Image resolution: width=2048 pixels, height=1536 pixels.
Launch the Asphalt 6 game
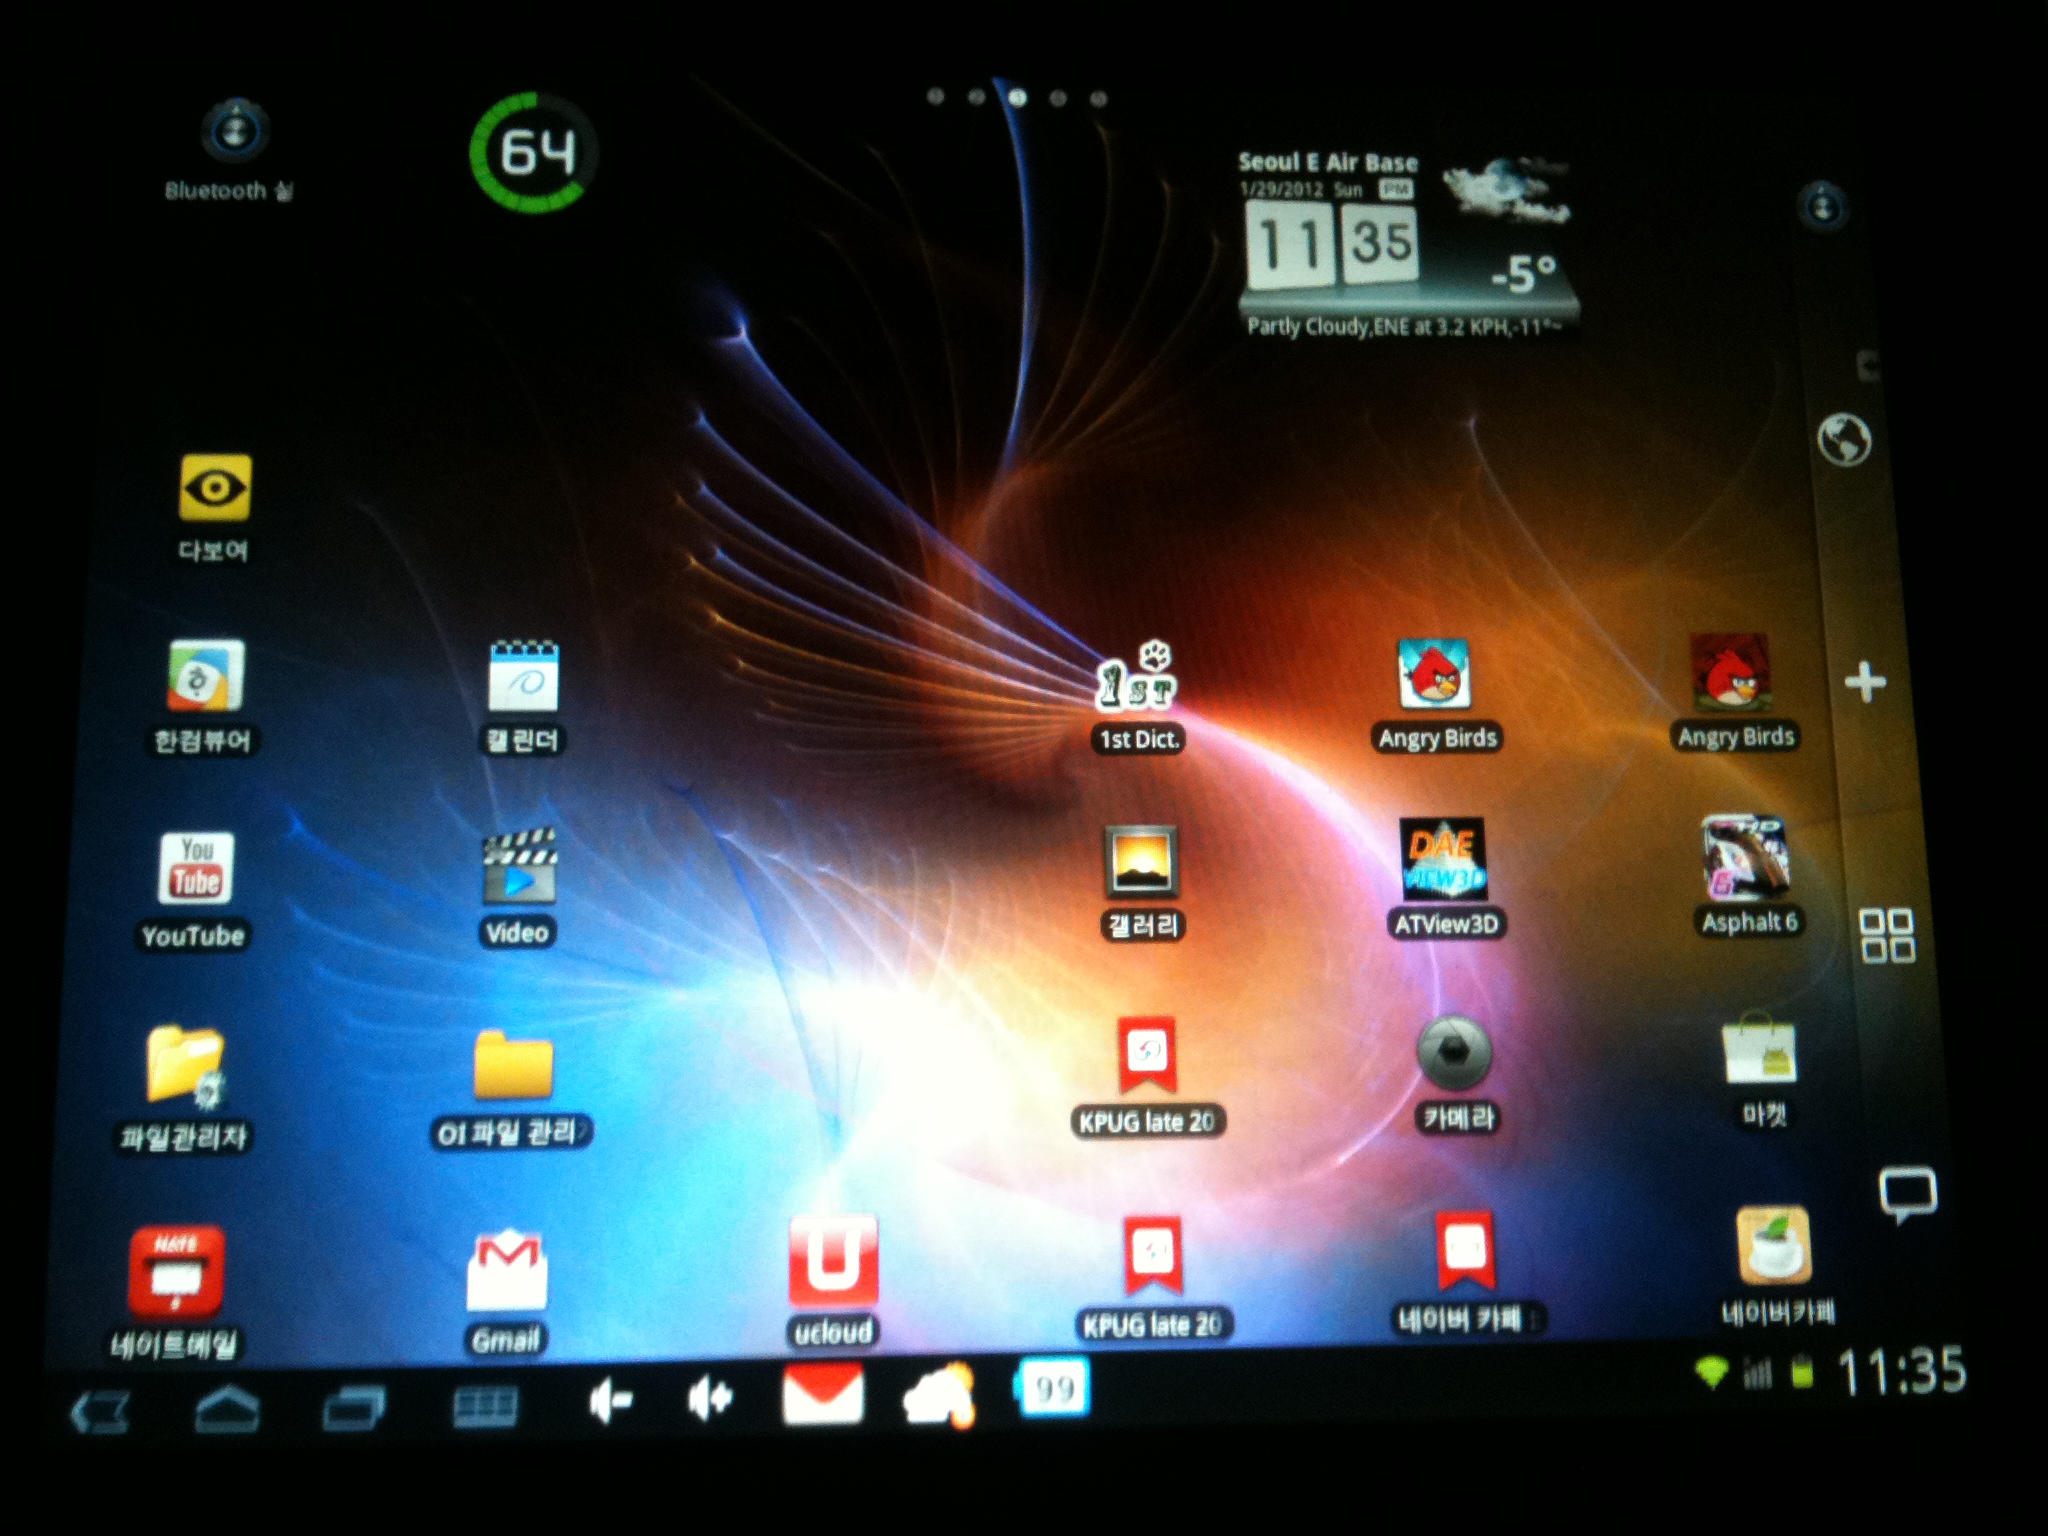[1746, 858]
